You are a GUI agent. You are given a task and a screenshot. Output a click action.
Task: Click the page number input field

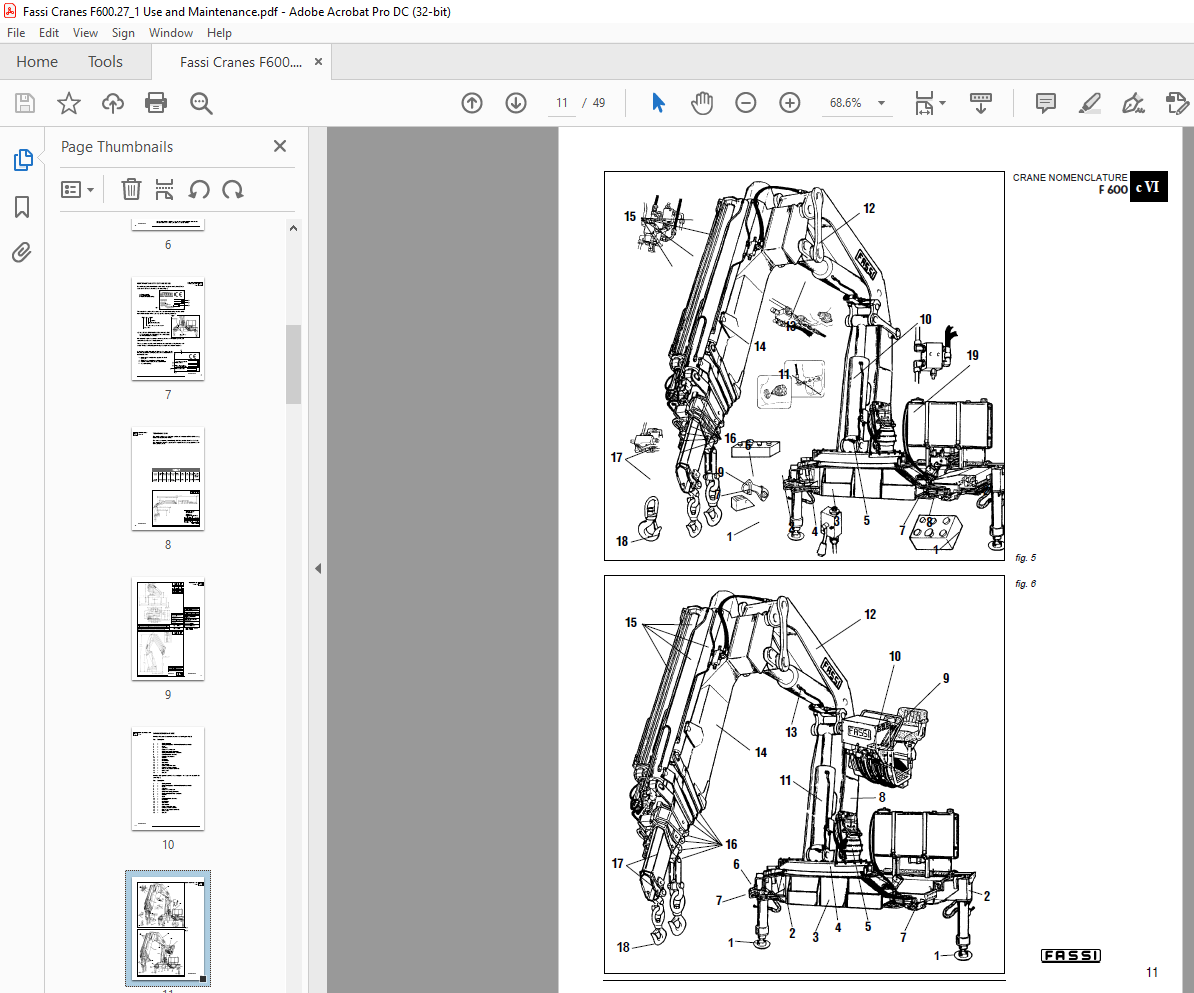pos(562,103)
